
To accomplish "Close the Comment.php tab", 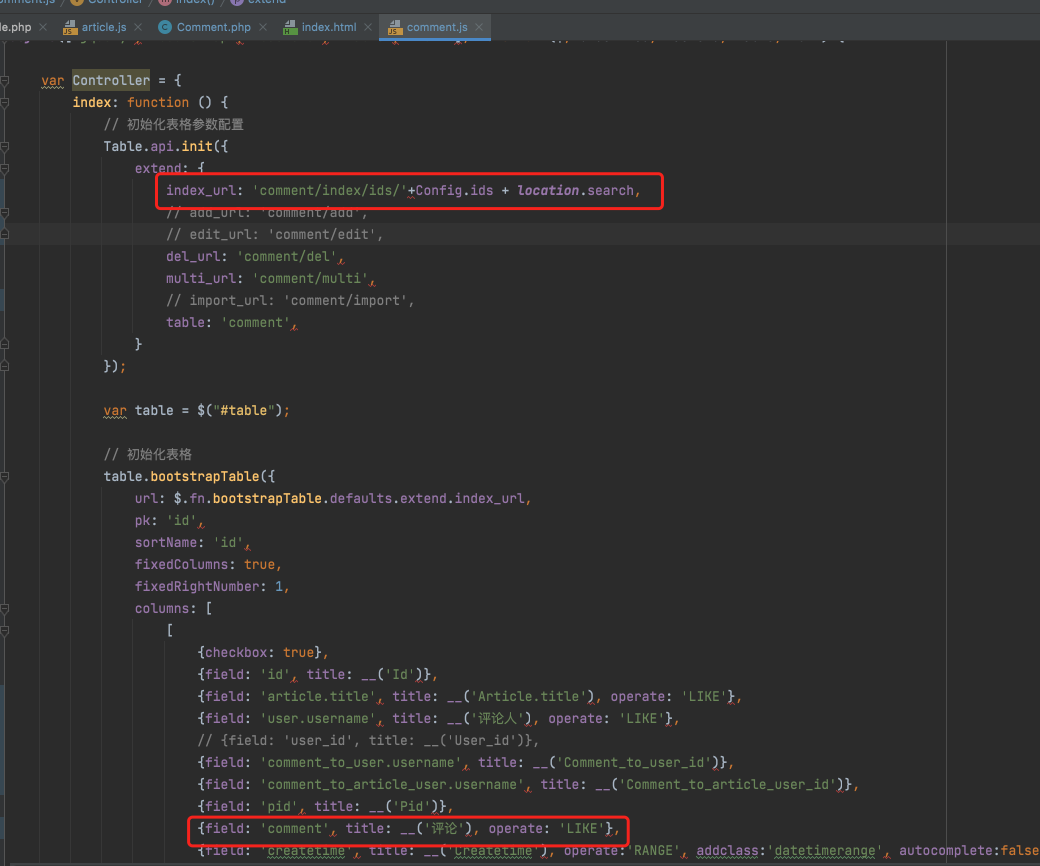I will pyautogui.click(x=262, y=27).
